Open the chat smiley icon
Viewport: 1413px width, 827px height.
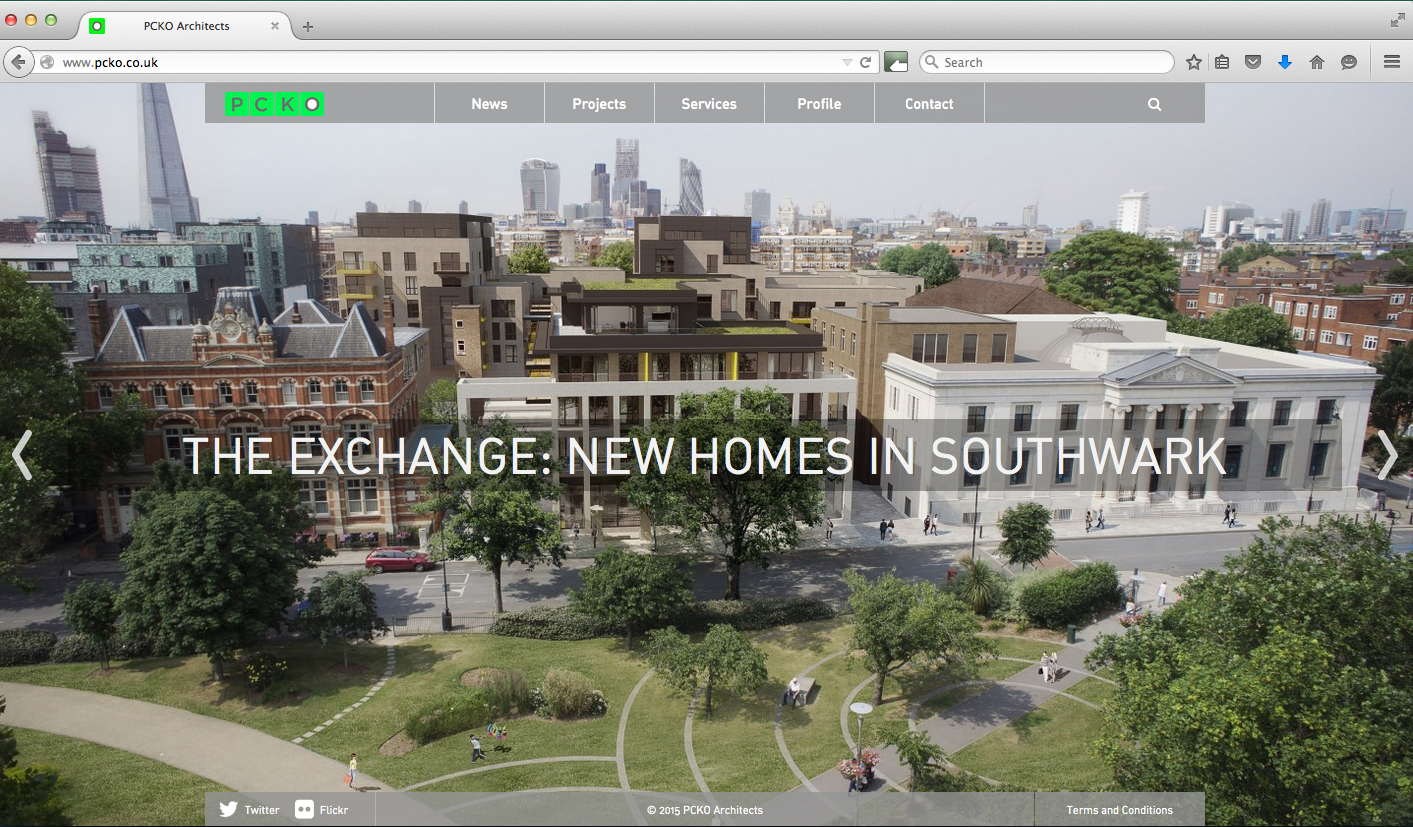1349,62
